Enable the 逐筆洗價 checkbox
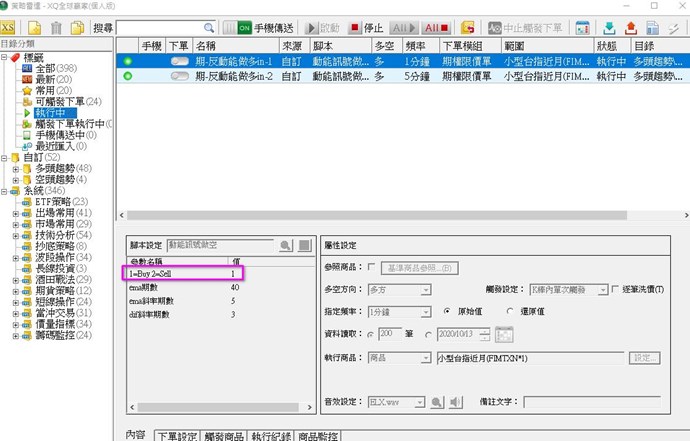The image size is (690, 441). pyautogui.click(x=614, y=289)
